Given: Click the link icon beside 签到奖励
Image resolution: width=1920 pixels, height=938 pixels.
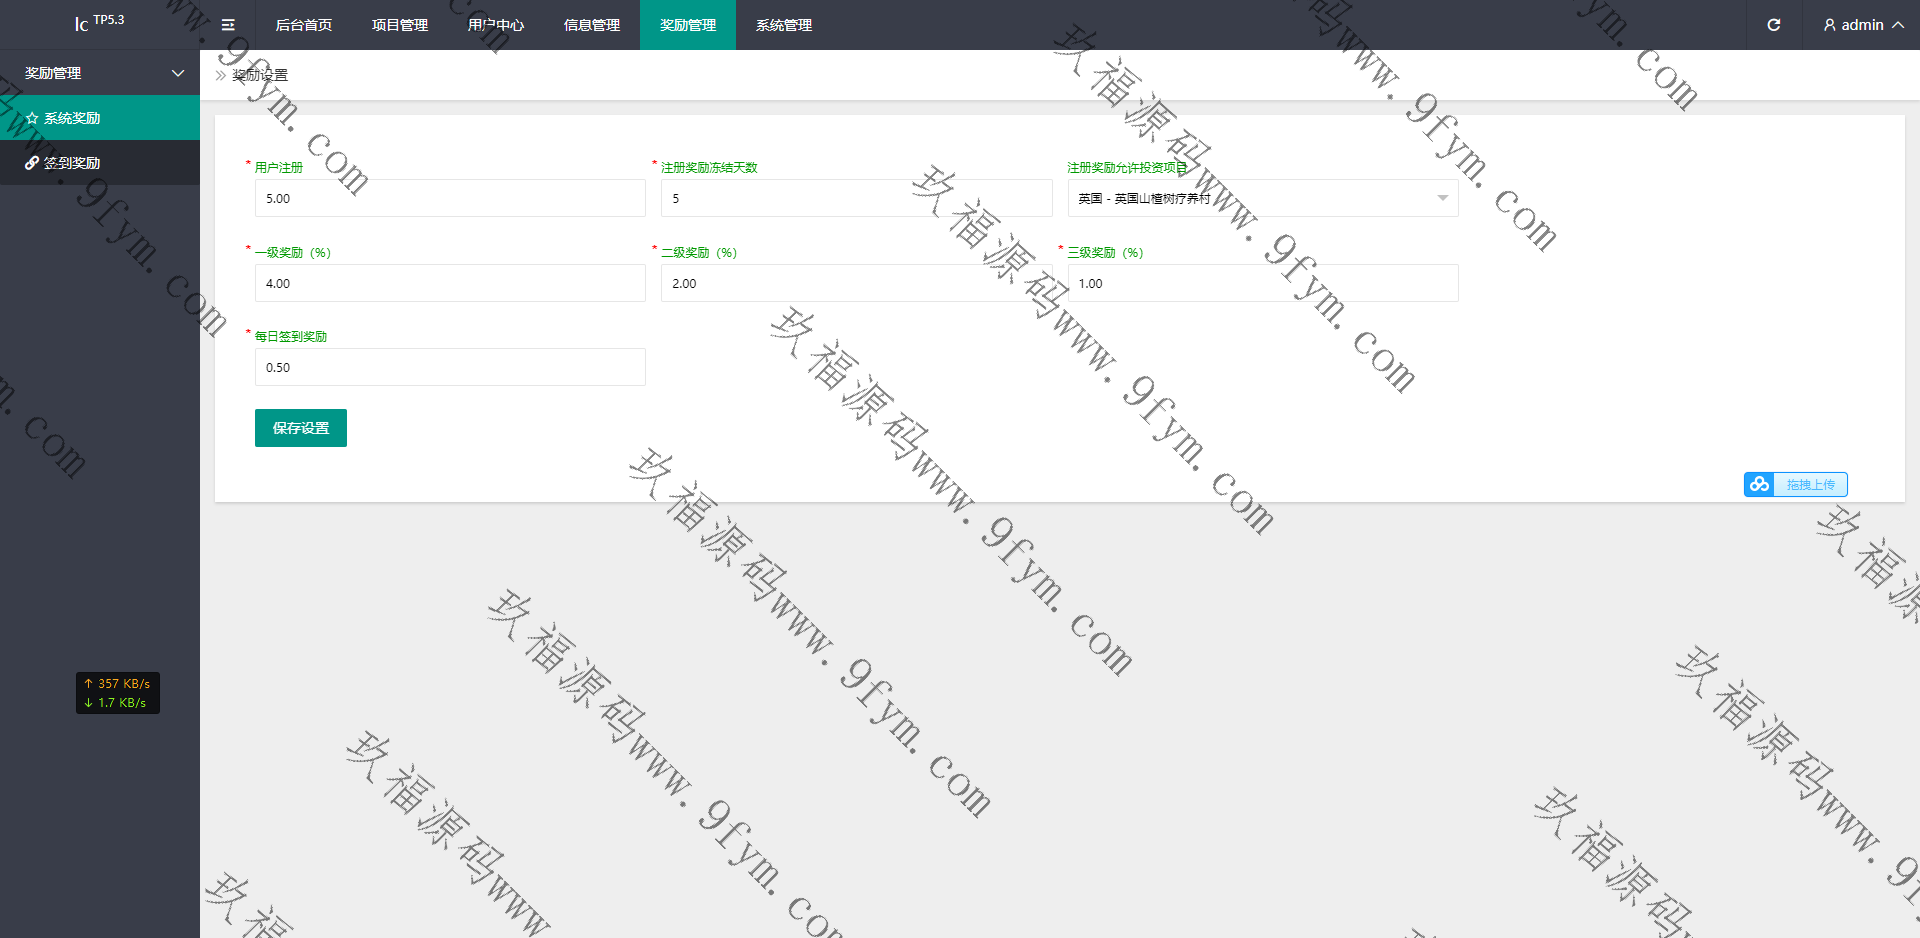Looking at the screenshot, I should click(32, 163).
